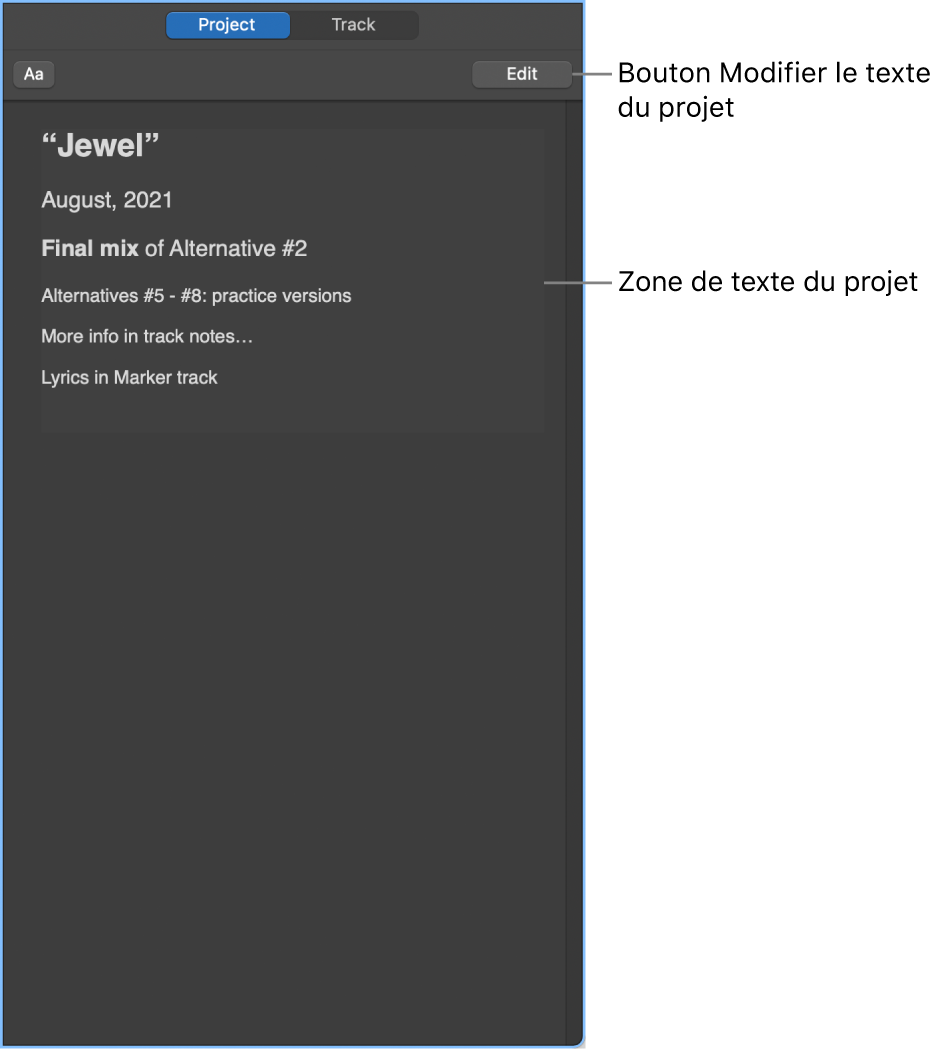Click the August, 2021 date line
The height and width of the screenshot is (1051, 942).
(x=107, y=200)
